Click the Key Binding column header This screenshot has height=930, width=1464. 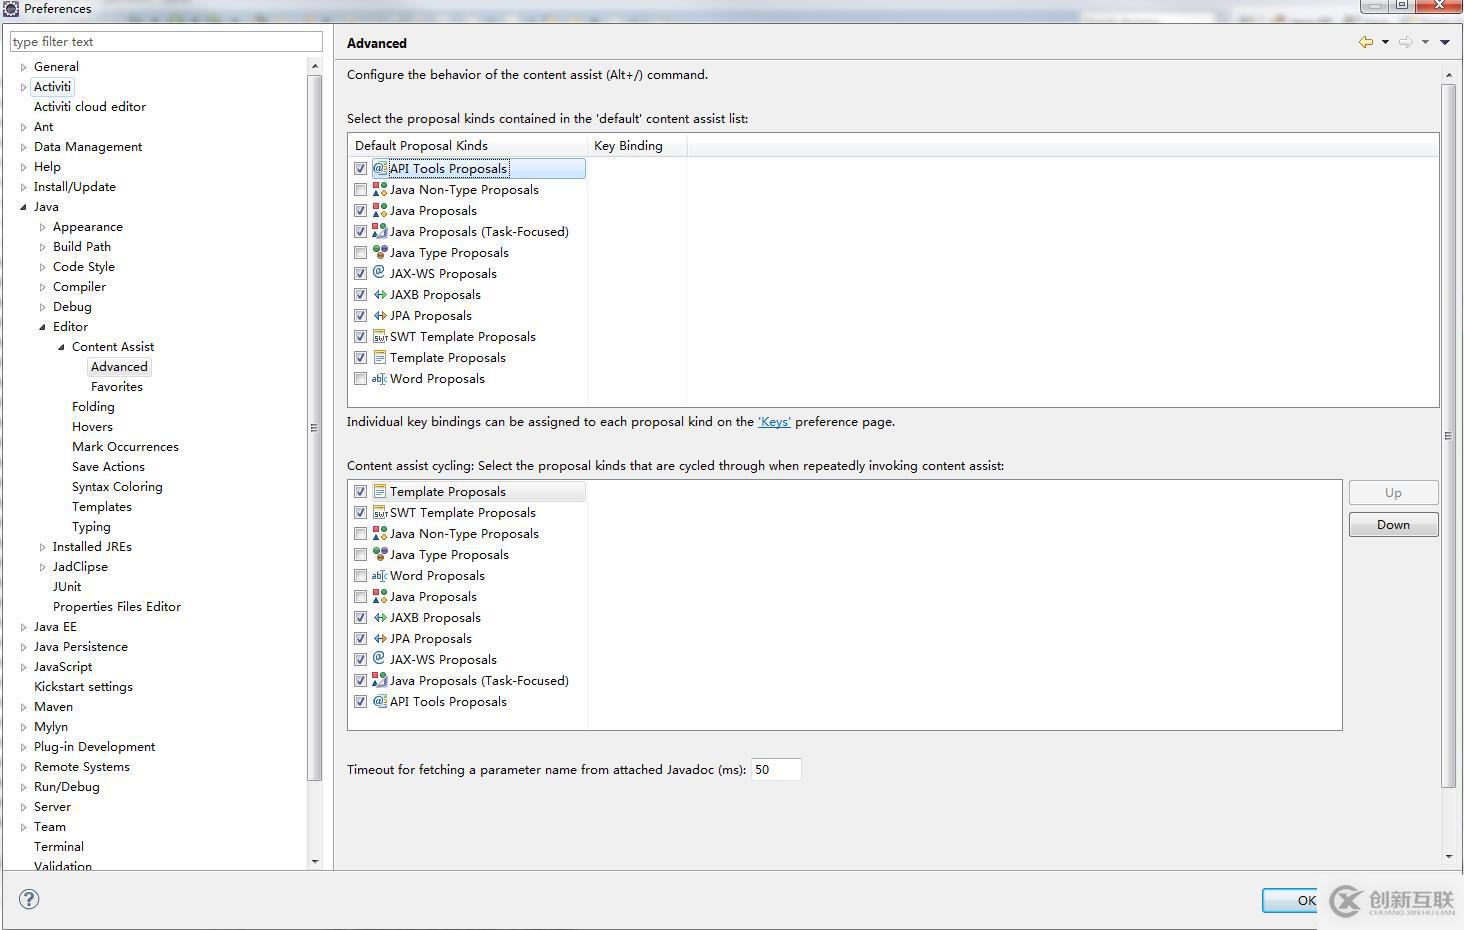pyautogui.click(x=637, y=145)
